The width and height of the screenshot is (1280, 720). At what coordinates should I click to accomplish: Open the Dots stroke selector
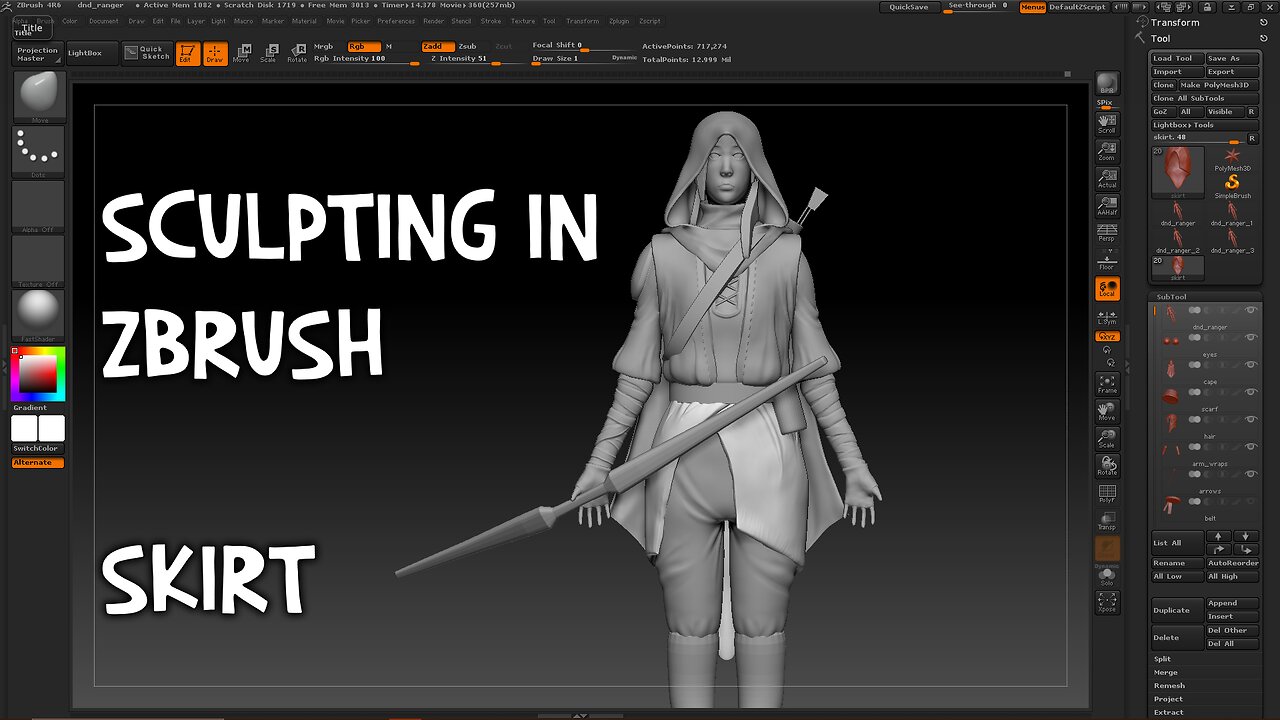(x=38, y=152)
